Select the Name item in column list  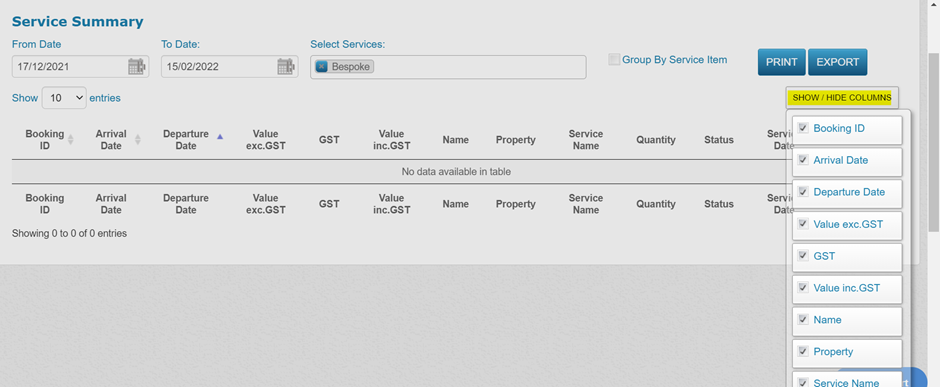click(847, 321)
